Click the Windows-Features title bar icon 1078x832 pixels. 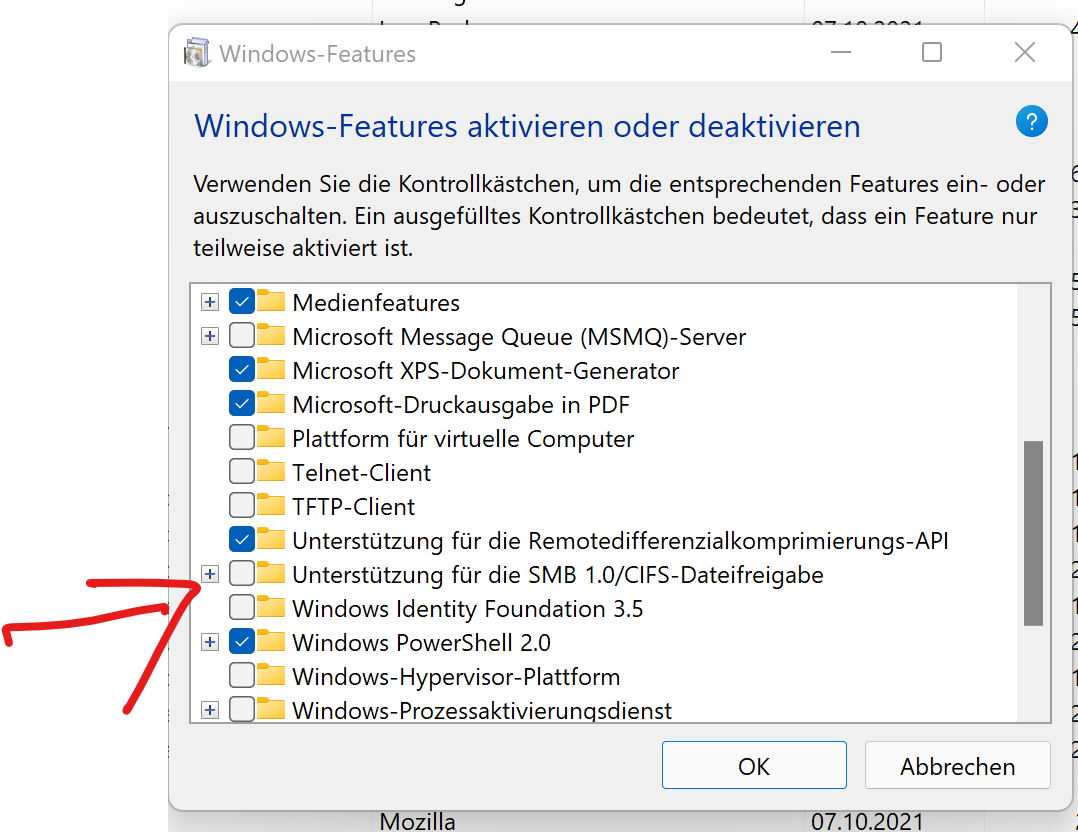click(x=198, y=53)
